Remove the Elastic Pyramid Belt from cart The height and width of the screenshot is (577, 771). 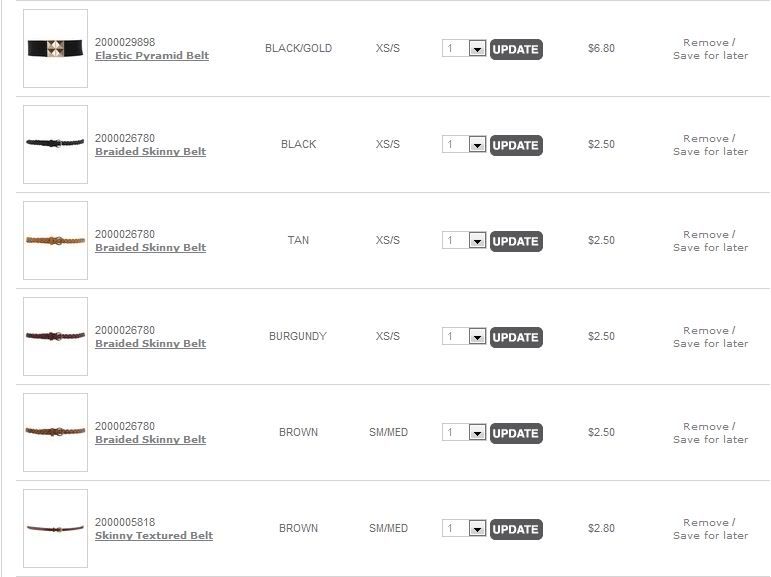point(705,42)
